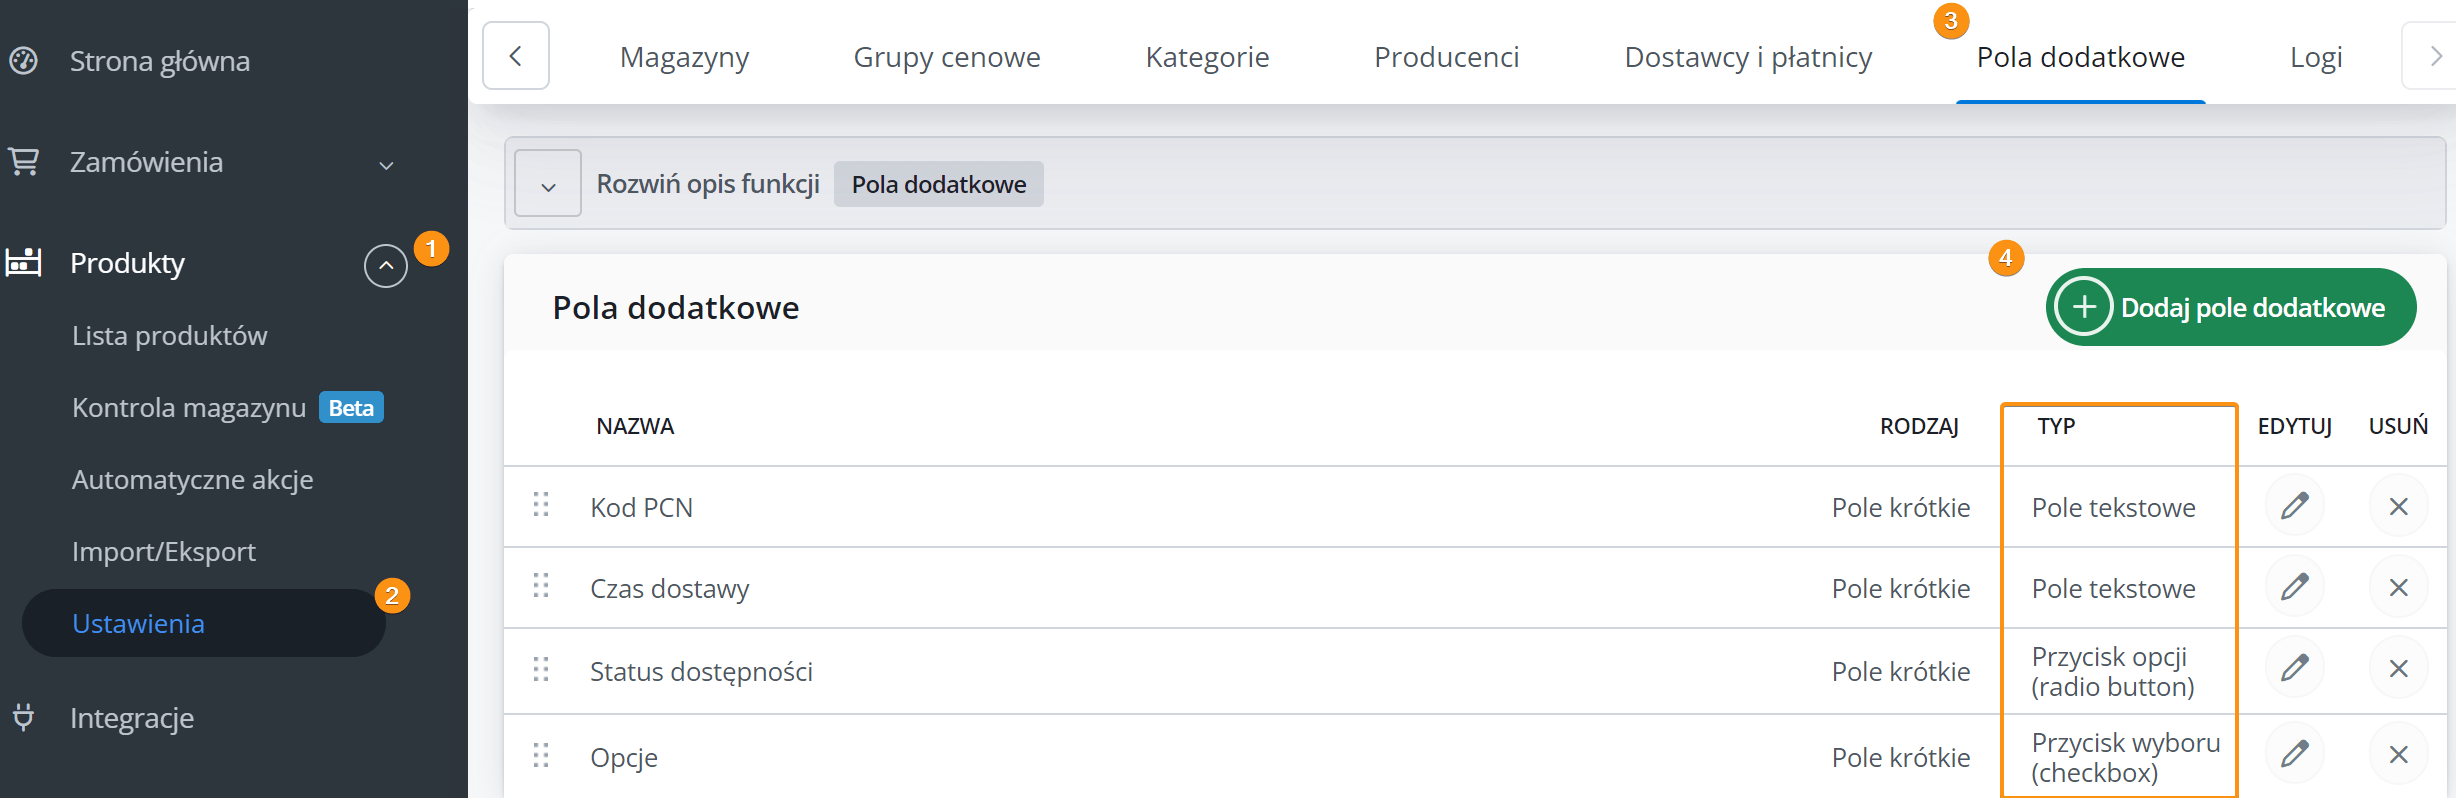Click Dodaj pole dodatkowe button
Screen dimensions: 2456x798
click(x=2230, y=307)
